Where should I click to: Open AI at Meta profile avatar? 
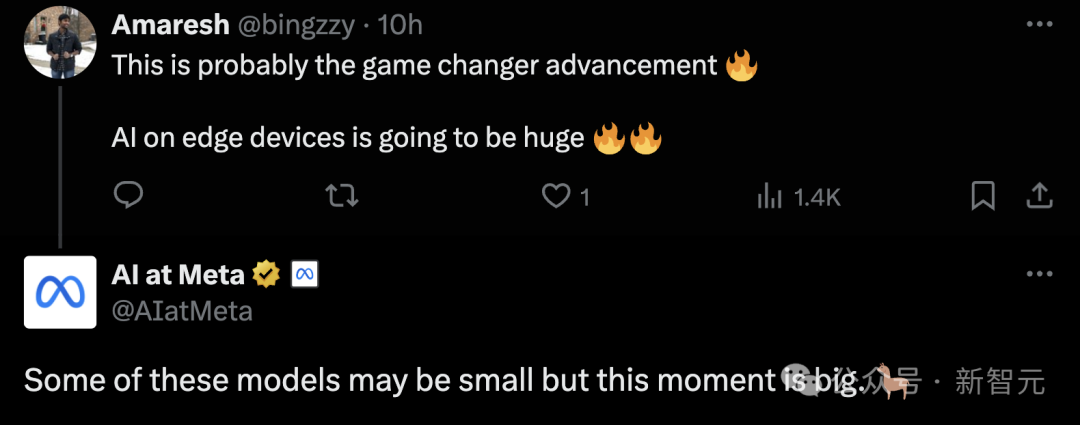click(60, 292)
